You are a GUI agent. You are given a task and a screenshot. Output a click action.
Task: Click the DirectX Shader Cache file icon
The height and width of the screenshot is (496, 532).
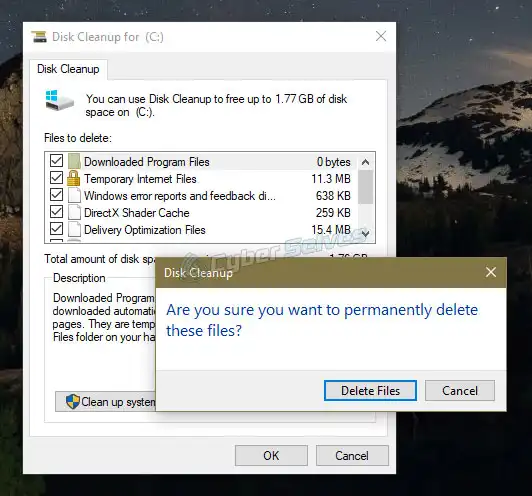click(x=74, y=212)
